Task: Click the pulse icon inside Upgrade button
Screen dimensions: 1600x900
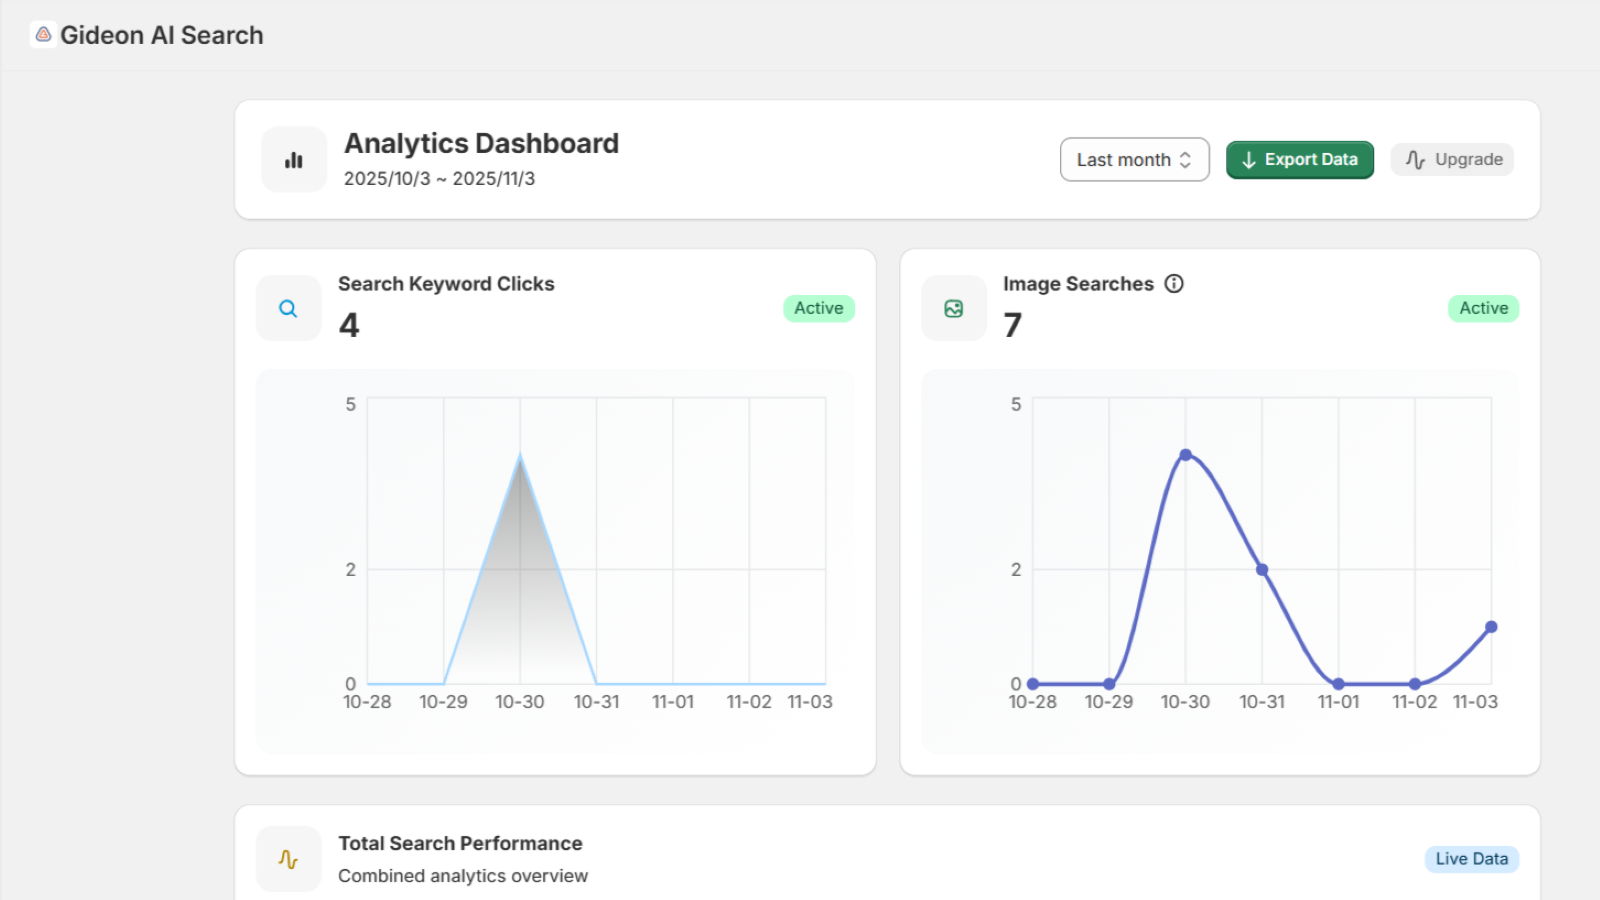Action: (x=1415, y=160)
